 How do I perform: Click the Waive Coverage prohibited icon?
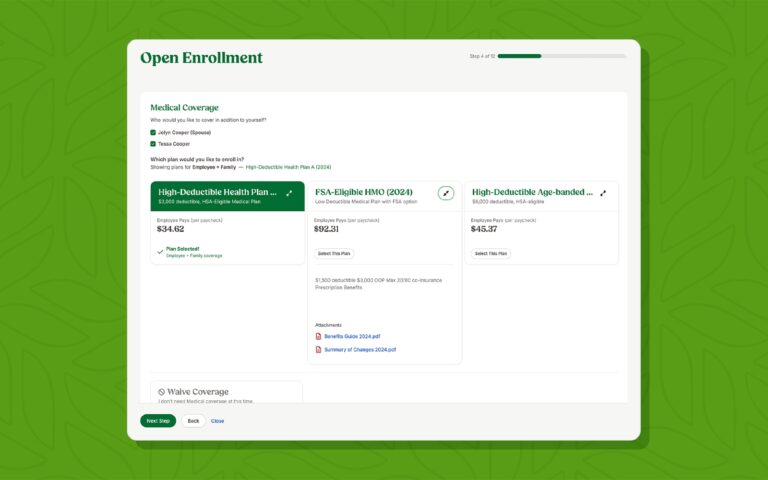161,392
